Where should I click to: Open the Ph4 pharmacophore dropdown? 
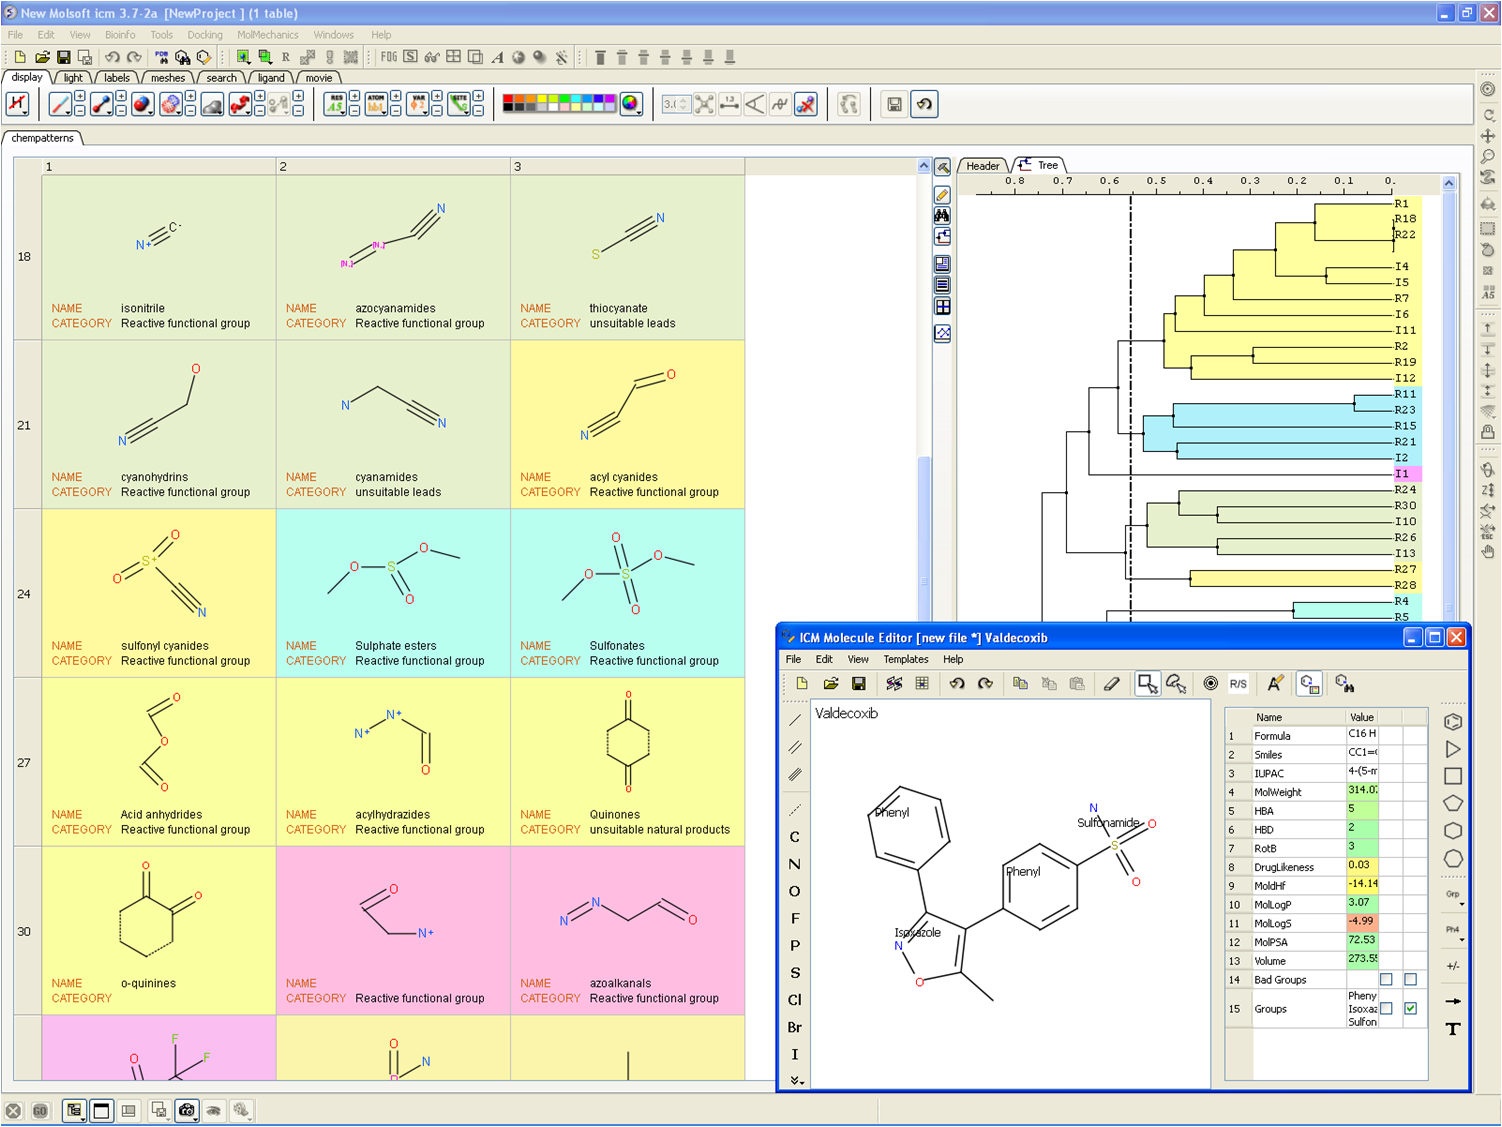[x=1454, y=932]
